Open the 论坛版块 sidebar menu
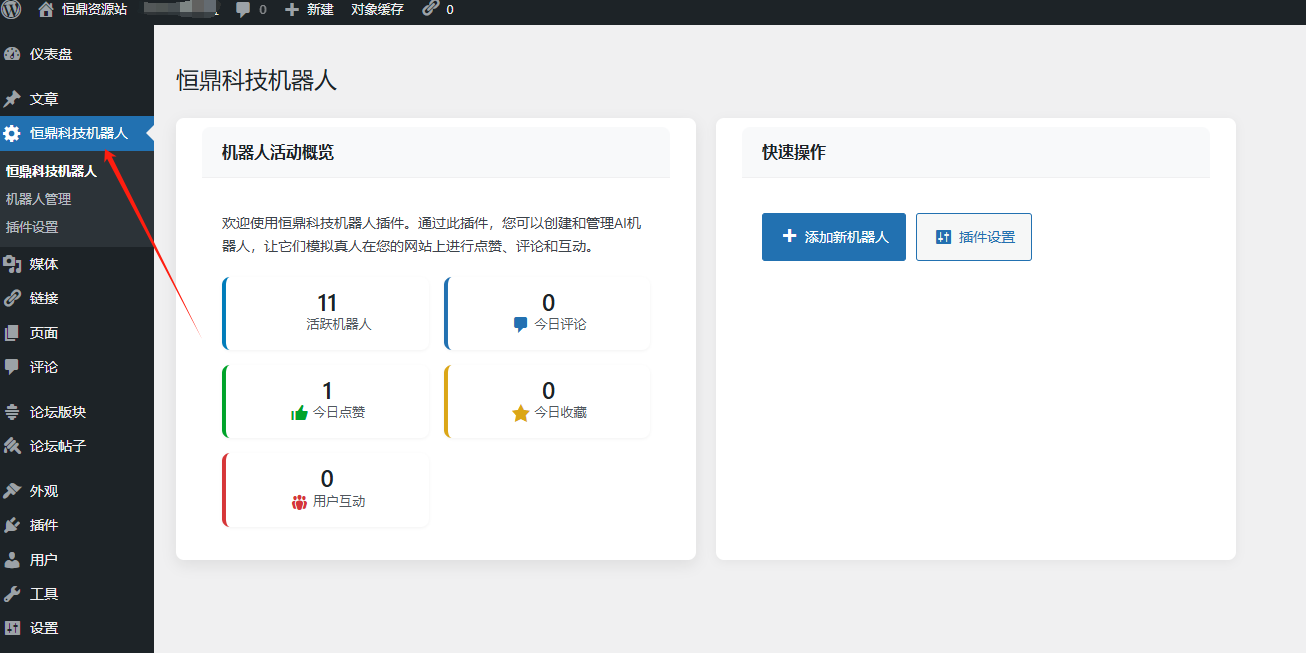The height and width of the screenshot is (653, 1306). pyautogui.click(x=77, y=412)
